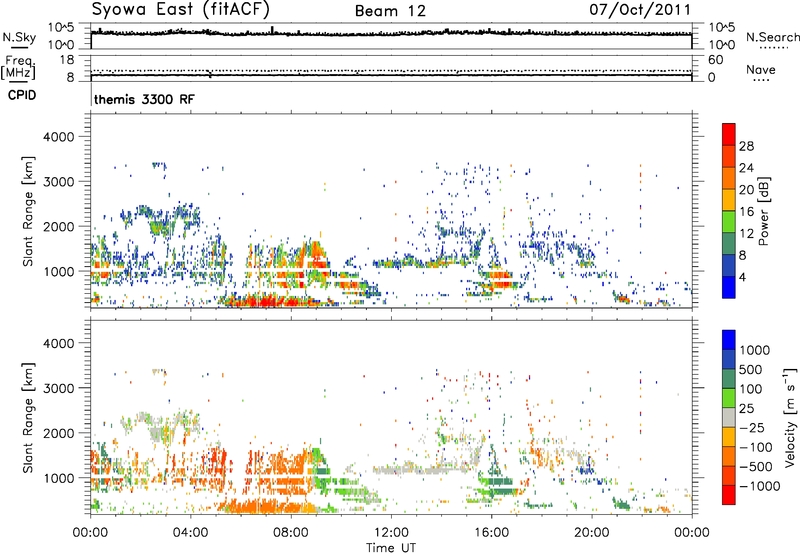The width and height of the screenshot is (800, 554).
Task: Click the 'Syowa East (fitACF)' plot title
Action: 181,9
